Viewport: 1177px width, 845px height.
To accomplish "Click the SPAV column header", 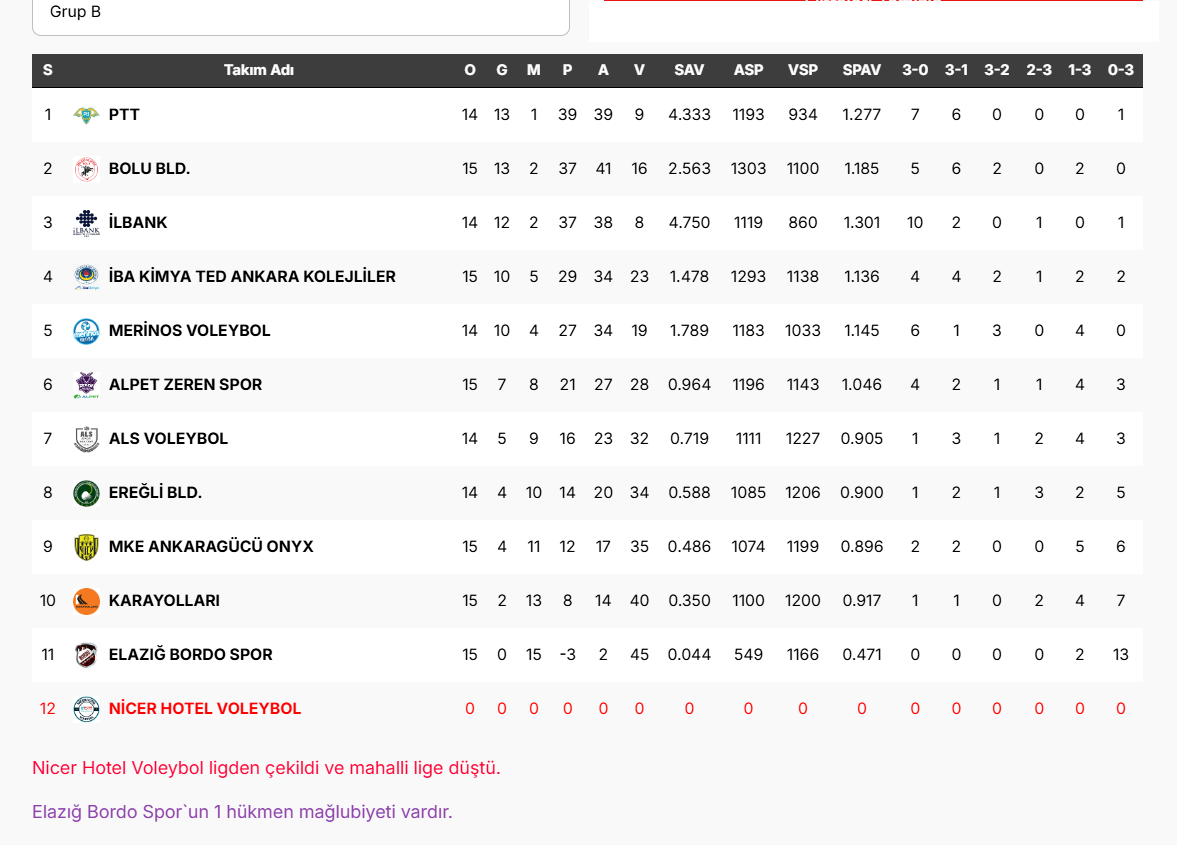I will coord(862,71).
